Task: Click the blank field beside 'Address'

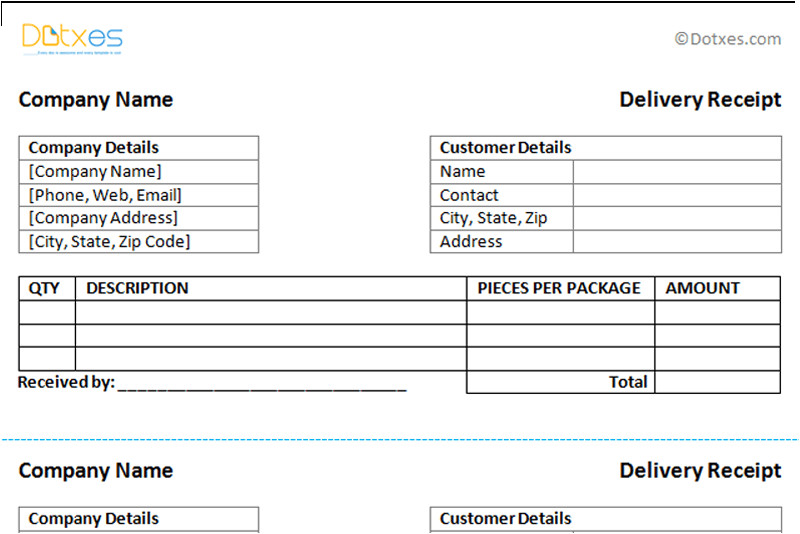Action: (677, 242)
